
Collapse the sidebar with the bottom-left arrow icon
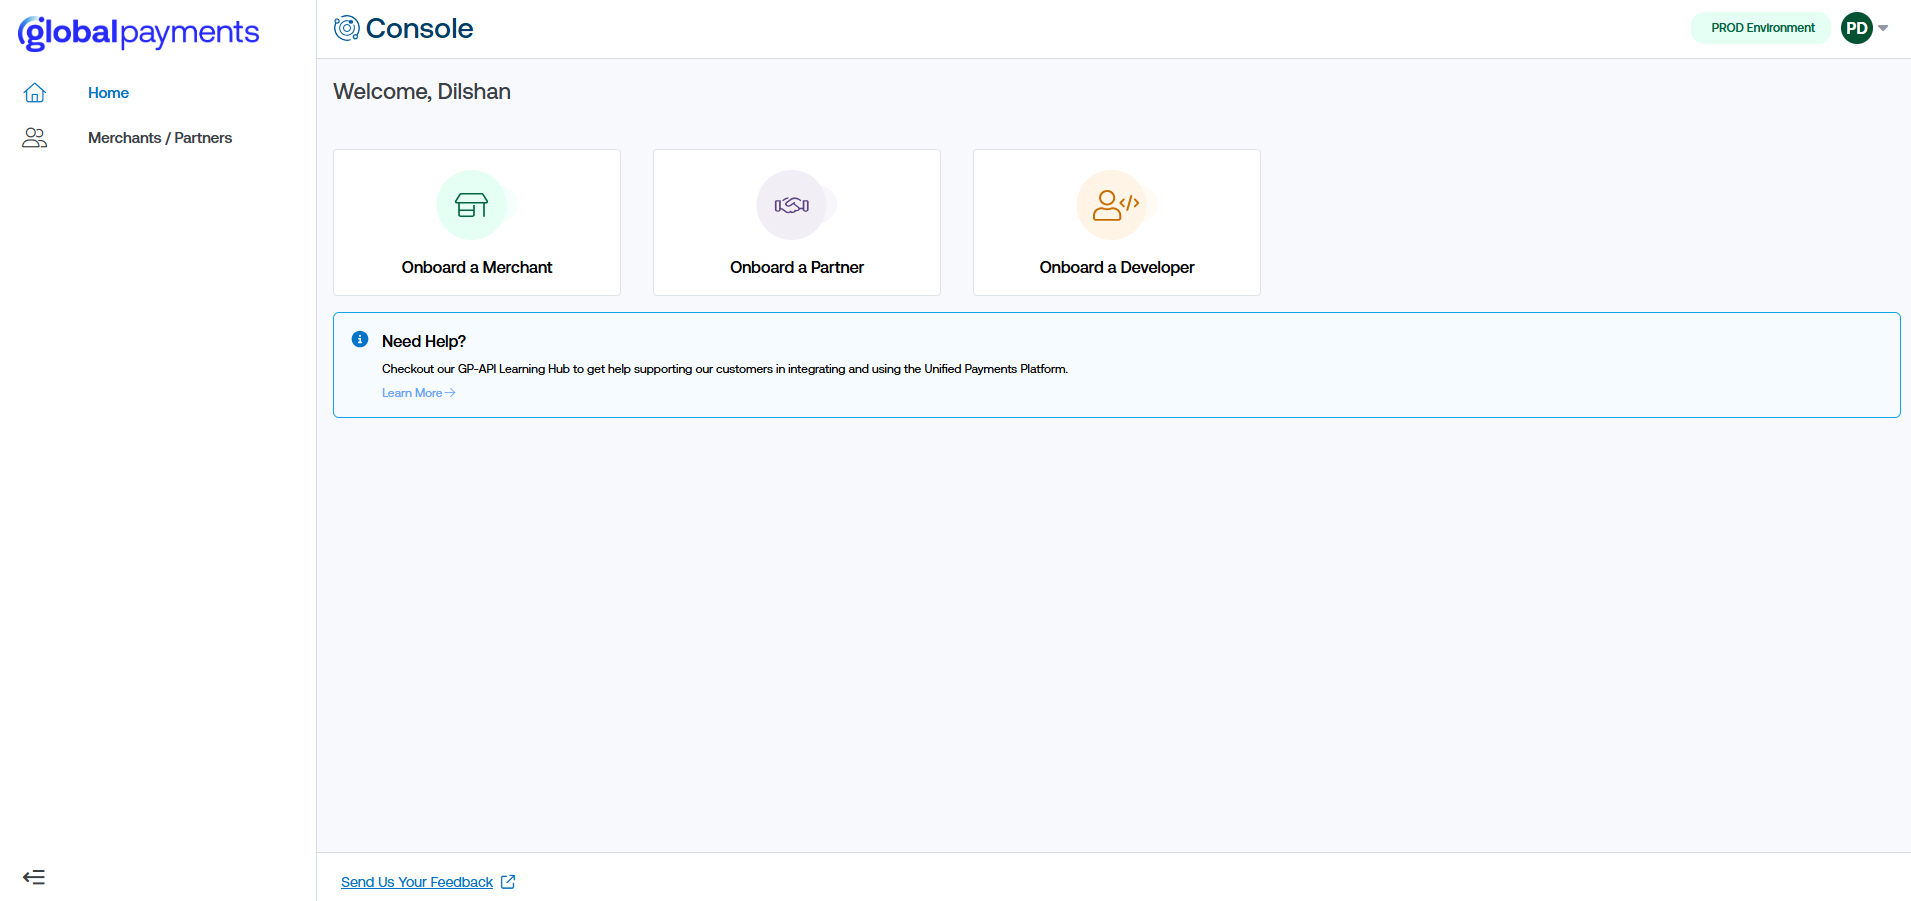click(34, 877)
